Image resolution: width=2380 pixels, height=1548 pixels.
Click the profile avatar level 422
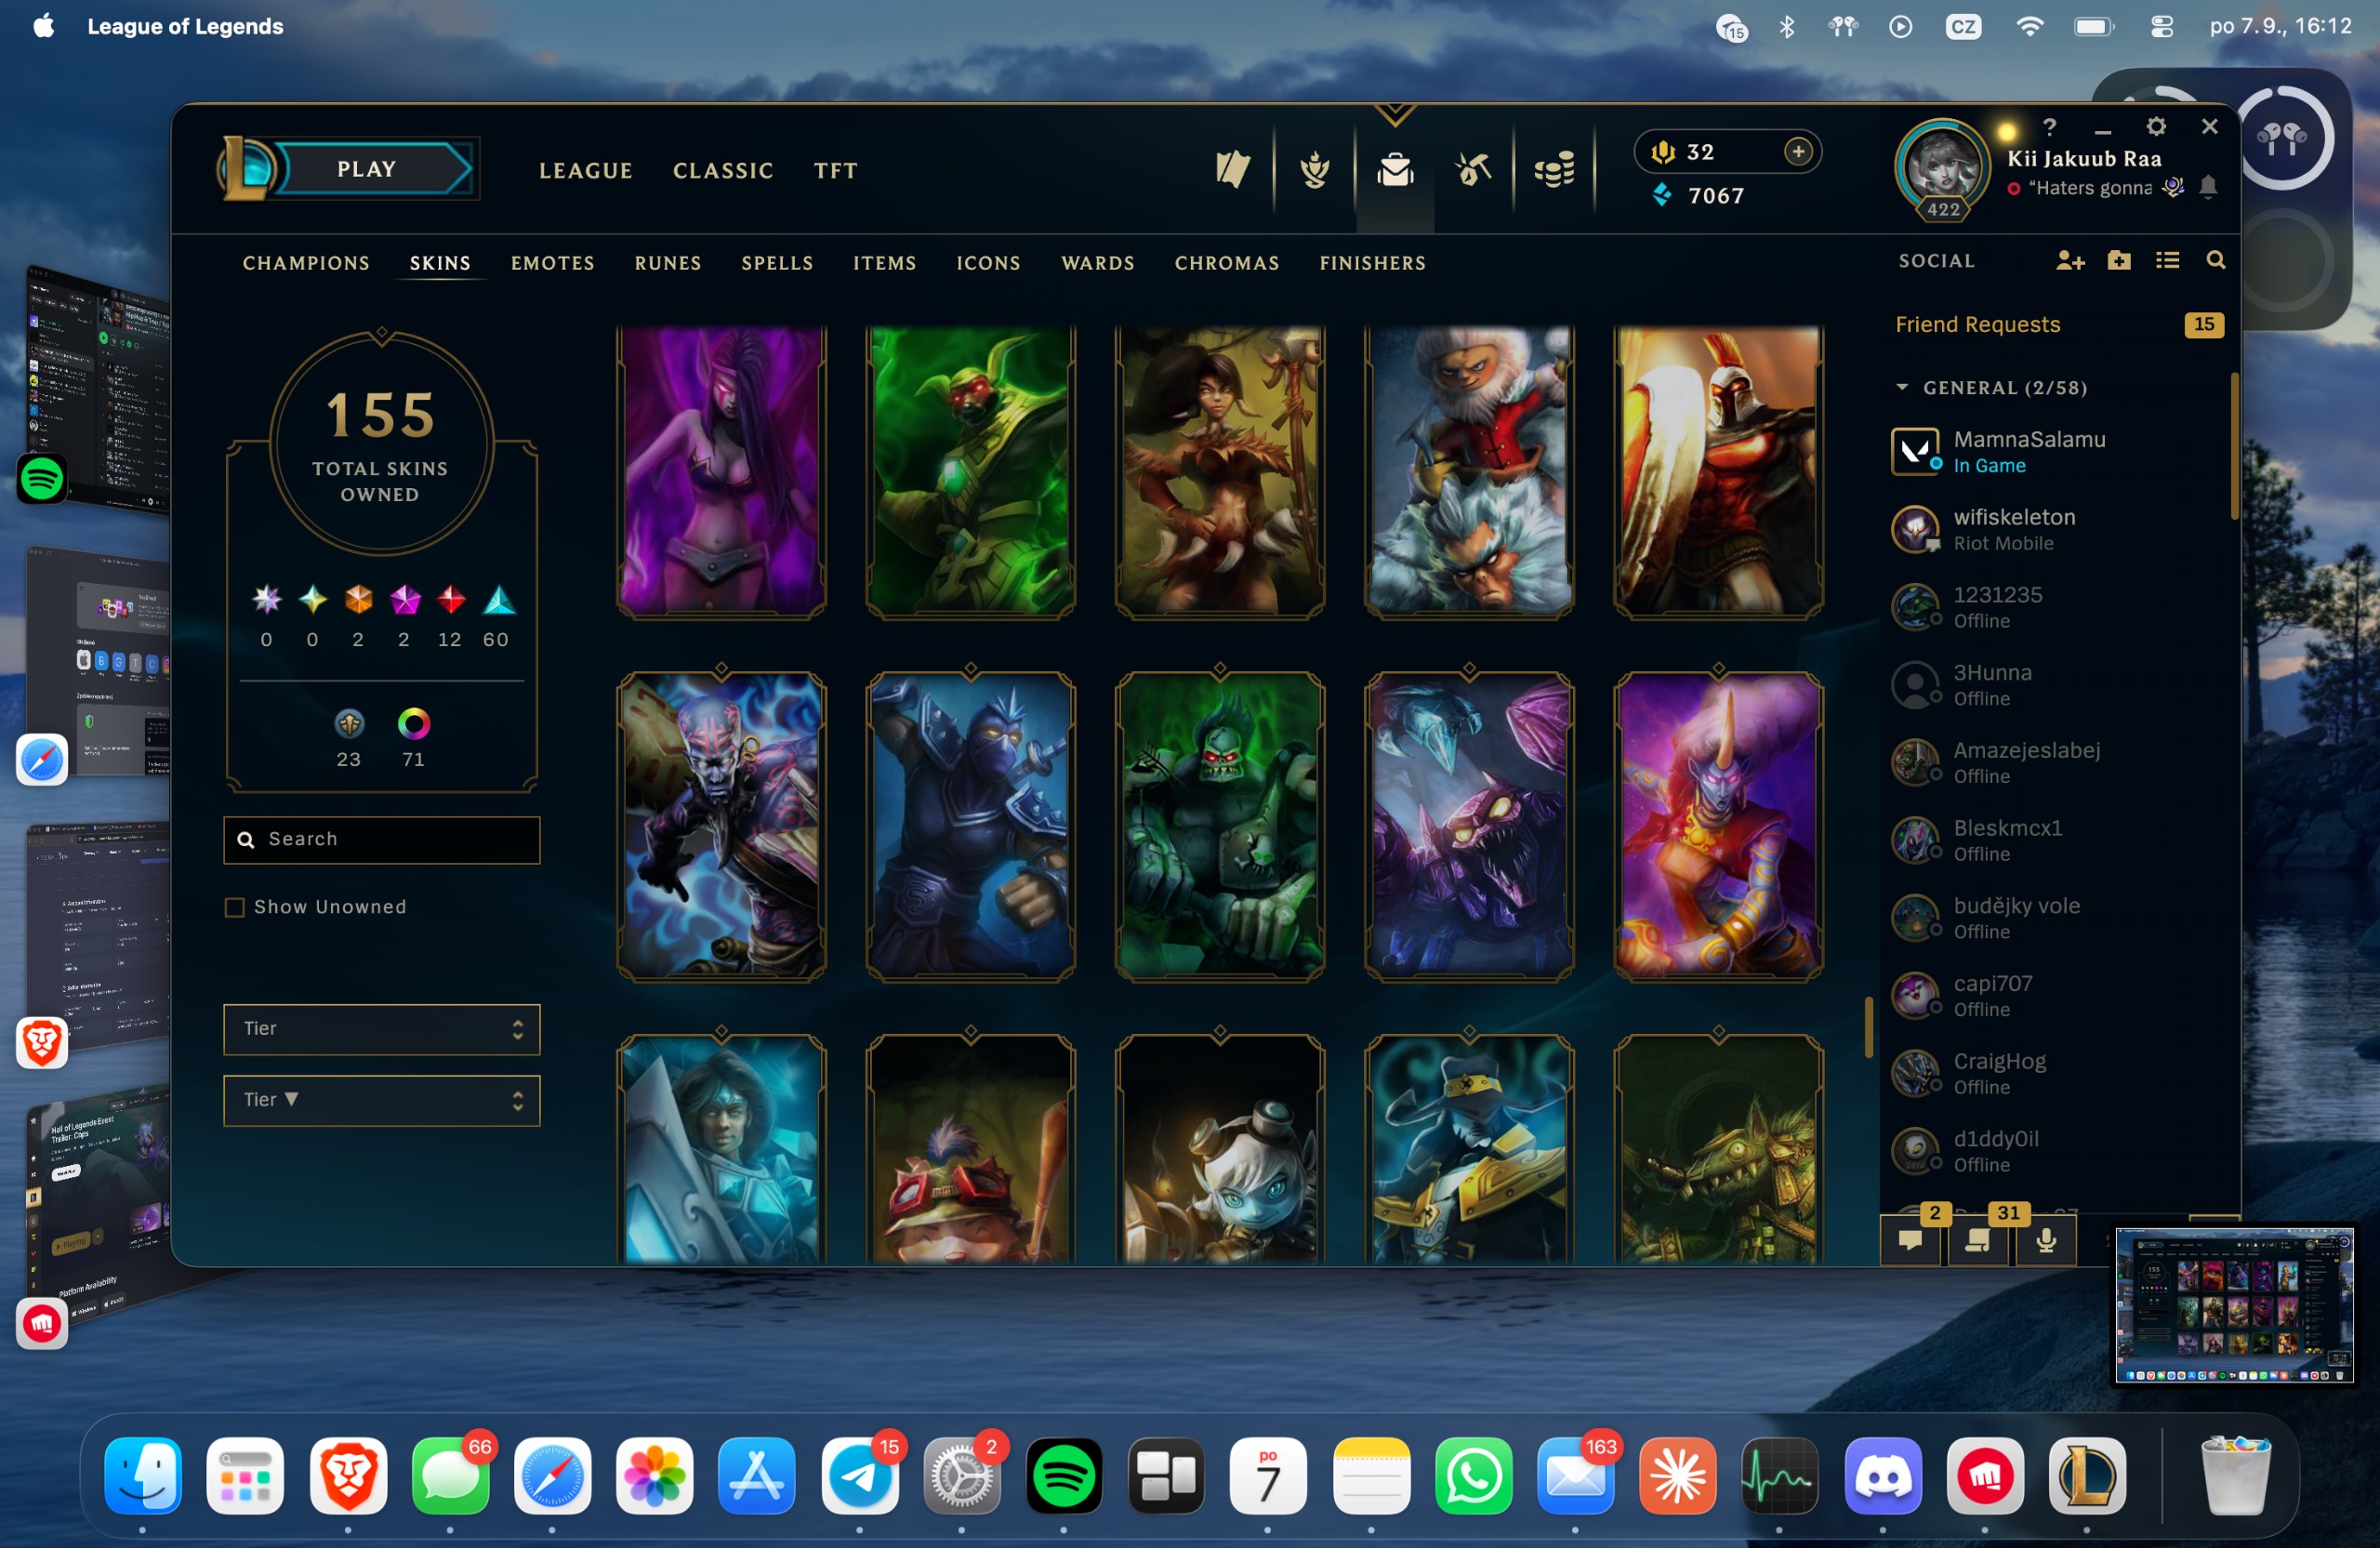(x=1941, y=169)
